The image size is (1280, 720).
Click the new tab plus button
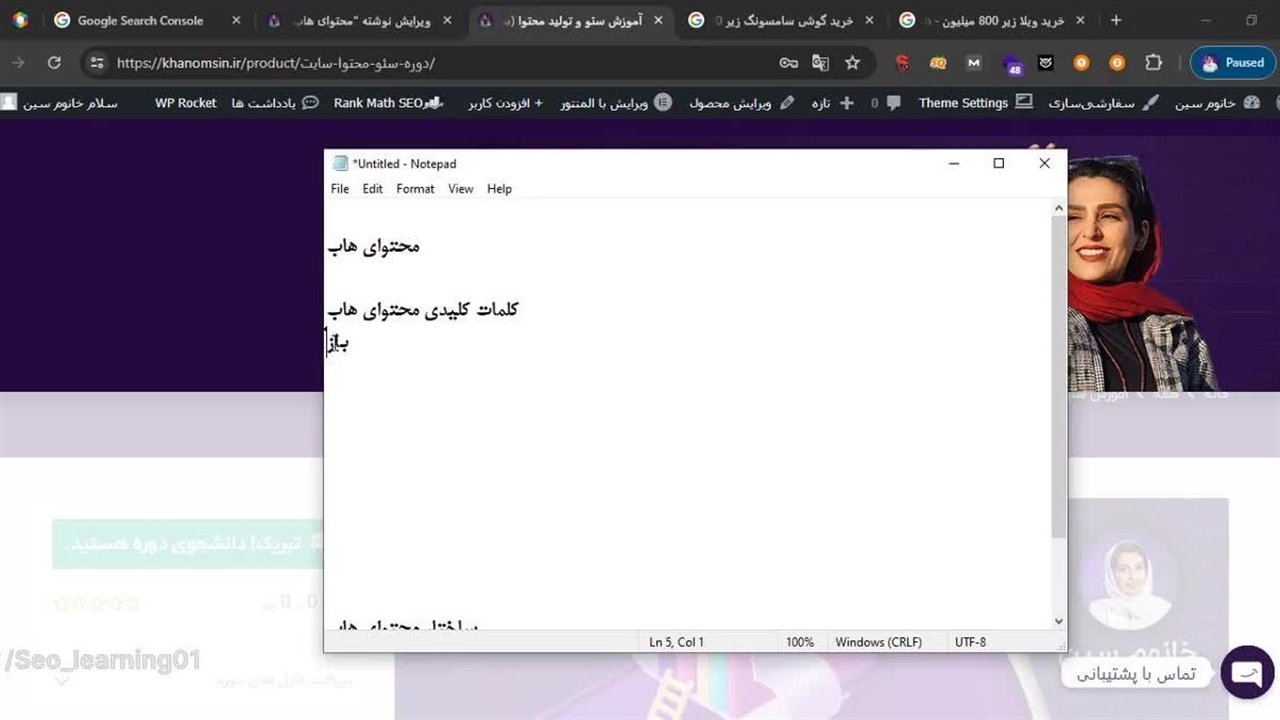pos(1116,20)
